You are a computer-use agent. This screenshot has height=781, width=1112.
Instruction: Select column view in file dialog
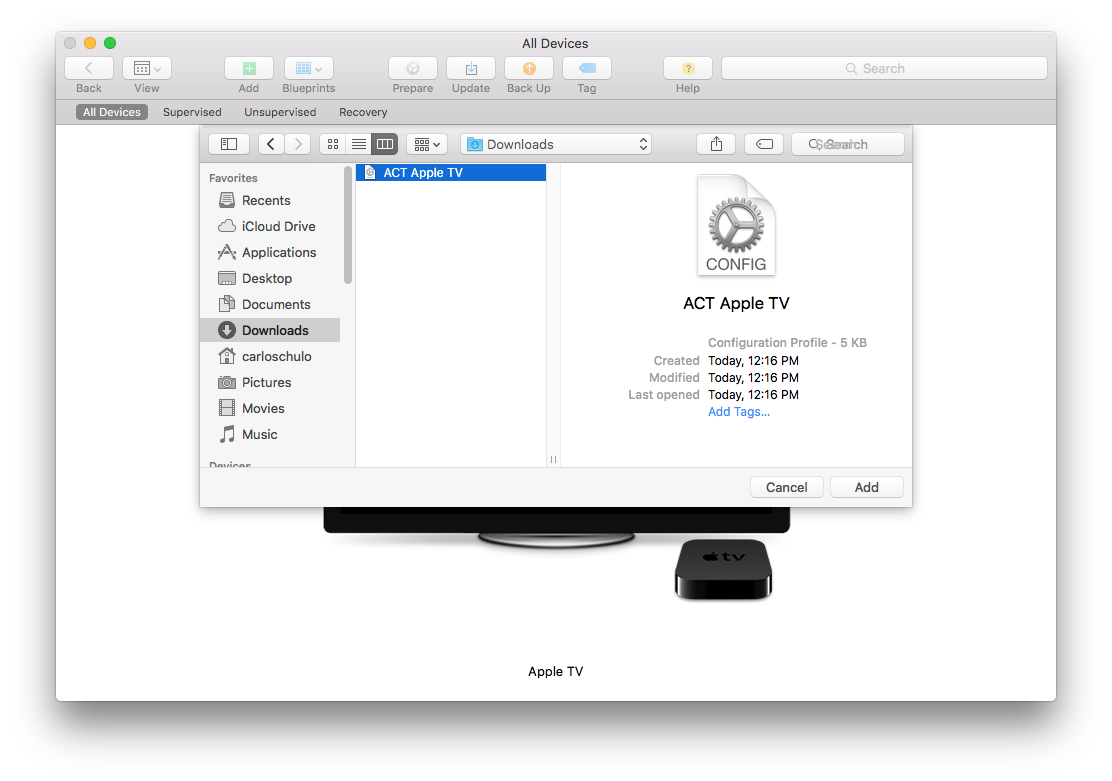pos(385,144)
